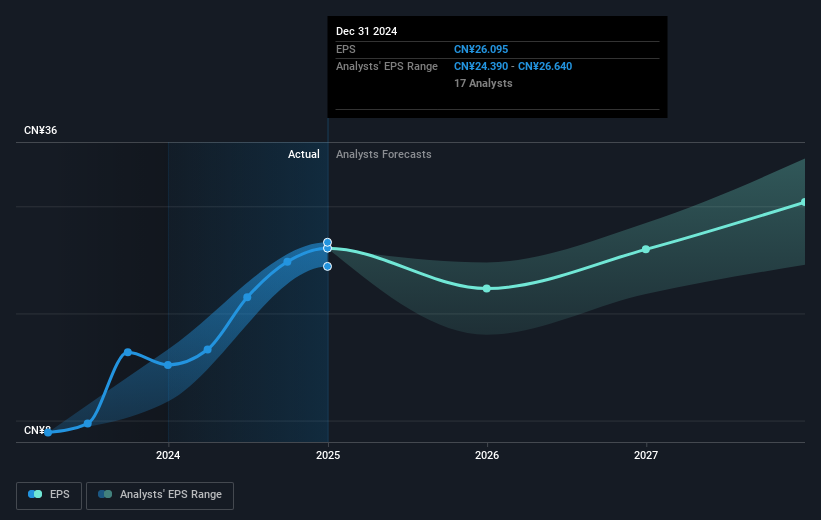Viewport: 821px width, 520px height.
Task: Click the CN¥26.095 EPS value in tooltip
Action: (x=481, y=49)
